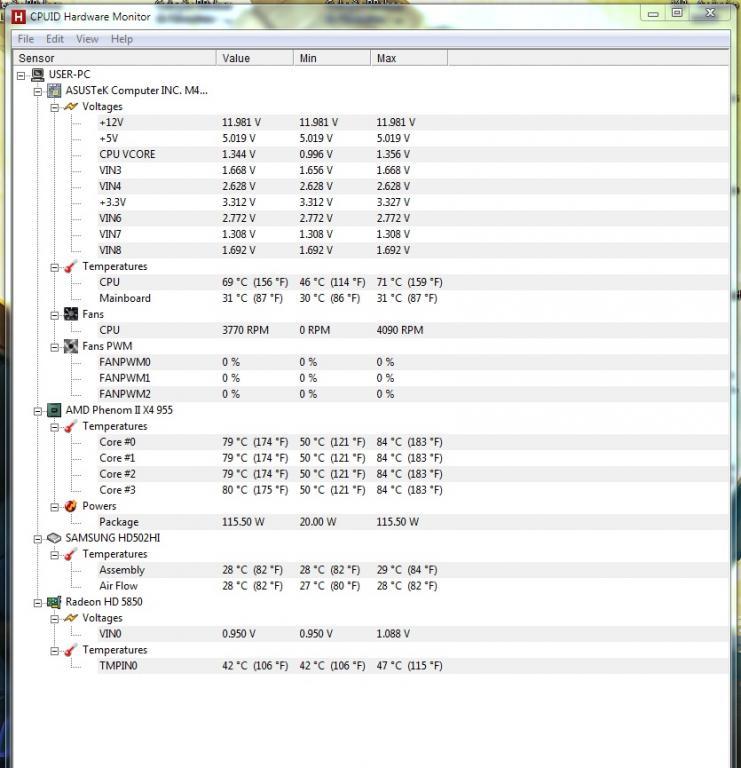Click the Fans PWM group icon
Viewport: 741px width, 768px height.
point(71,346)
